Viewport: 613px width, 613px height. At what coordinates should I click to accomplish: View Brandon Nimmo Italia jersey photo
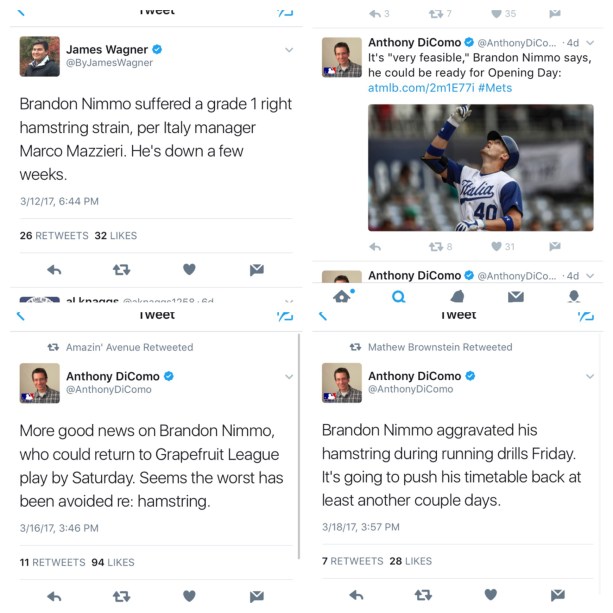[x=480, y=167]
